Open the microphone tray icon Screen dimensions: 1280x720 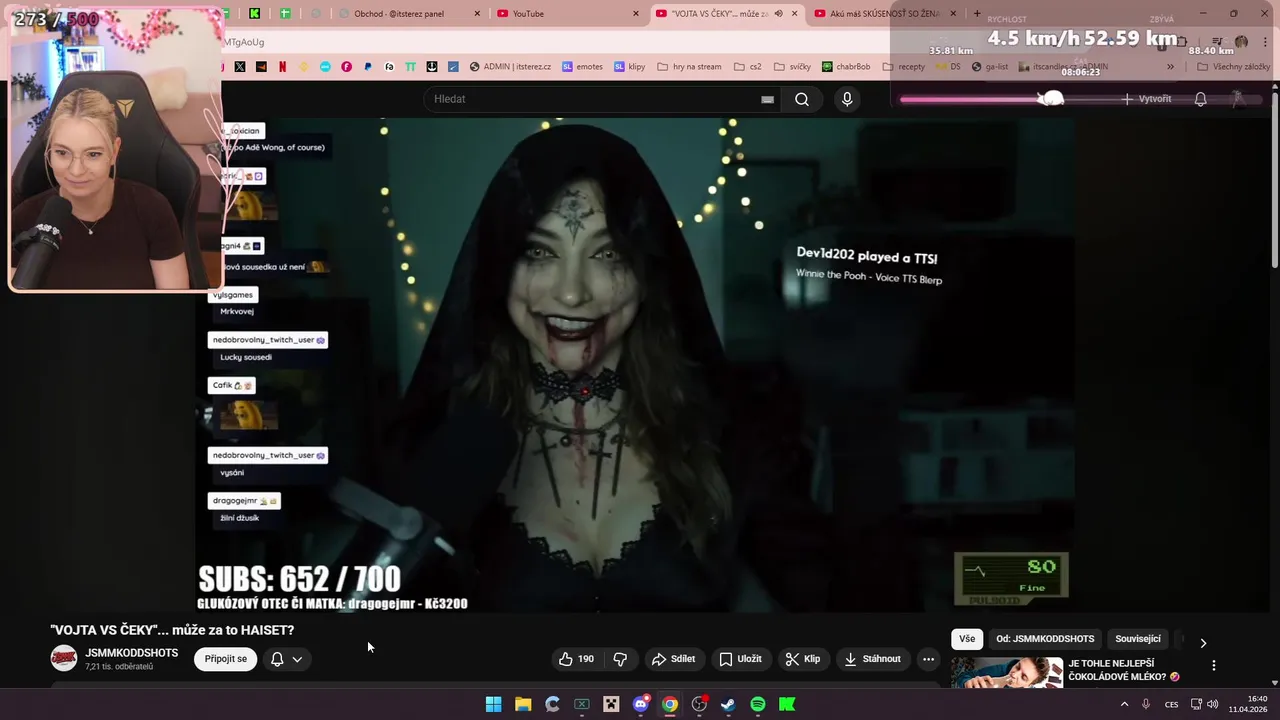[x=1146, y=704]
